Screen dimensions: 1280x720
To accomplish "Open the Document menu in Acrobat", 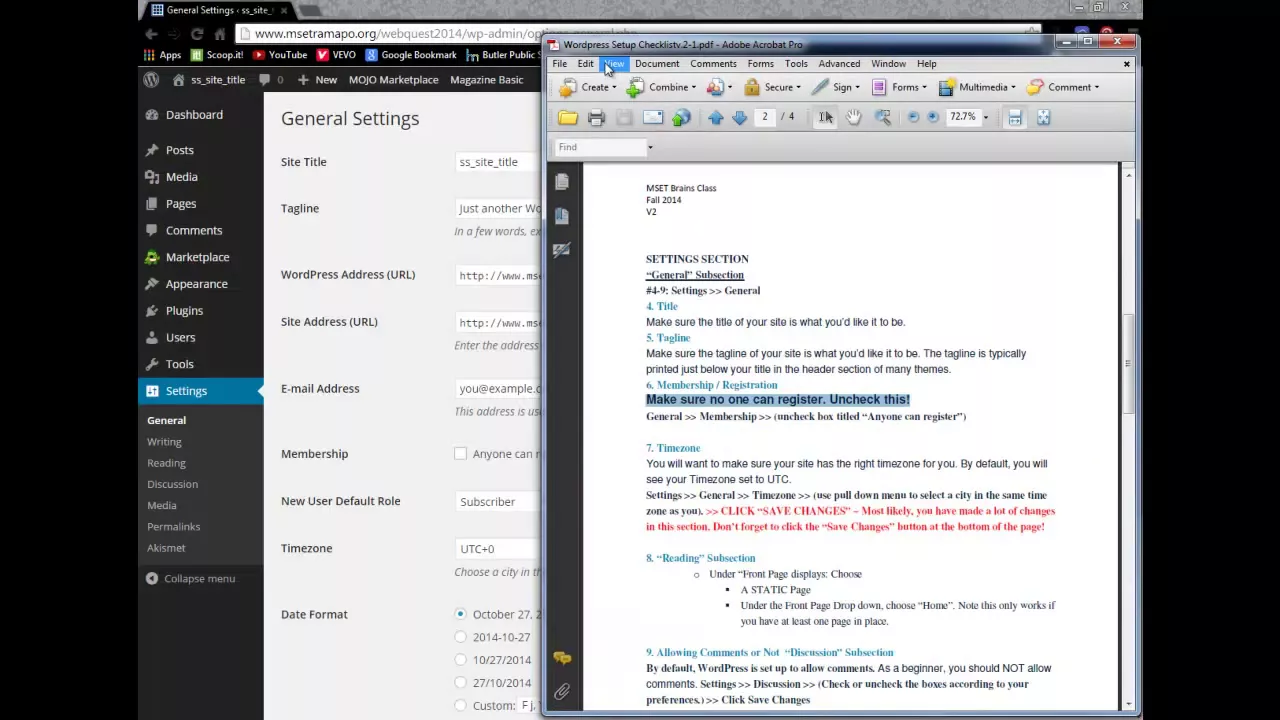I will tap(657, 64).
